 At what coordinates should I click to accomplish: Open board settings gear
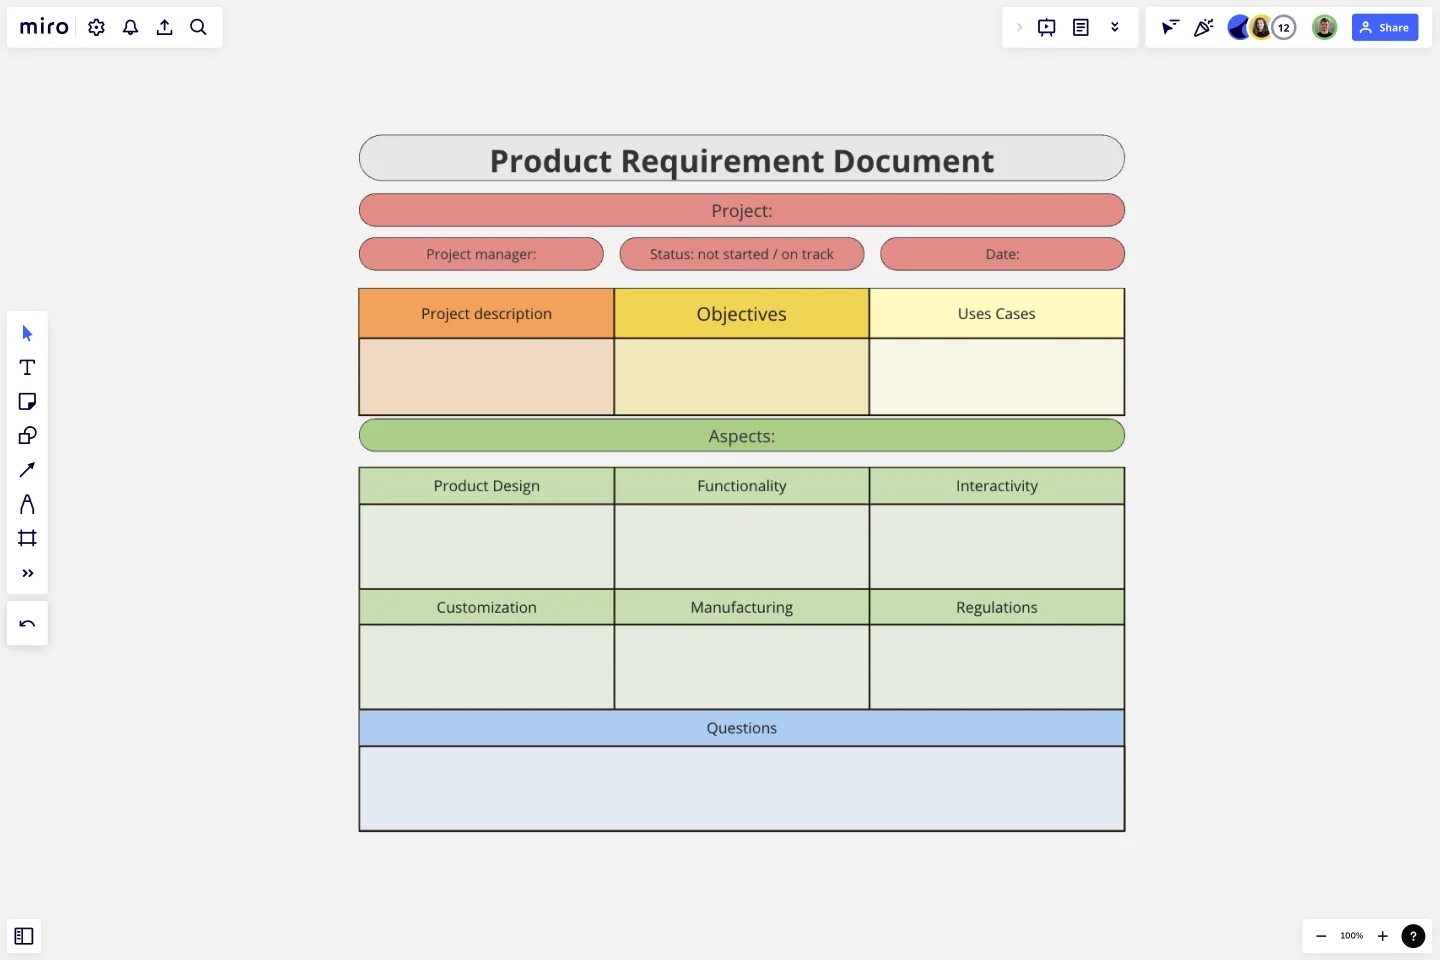point(96,27)
